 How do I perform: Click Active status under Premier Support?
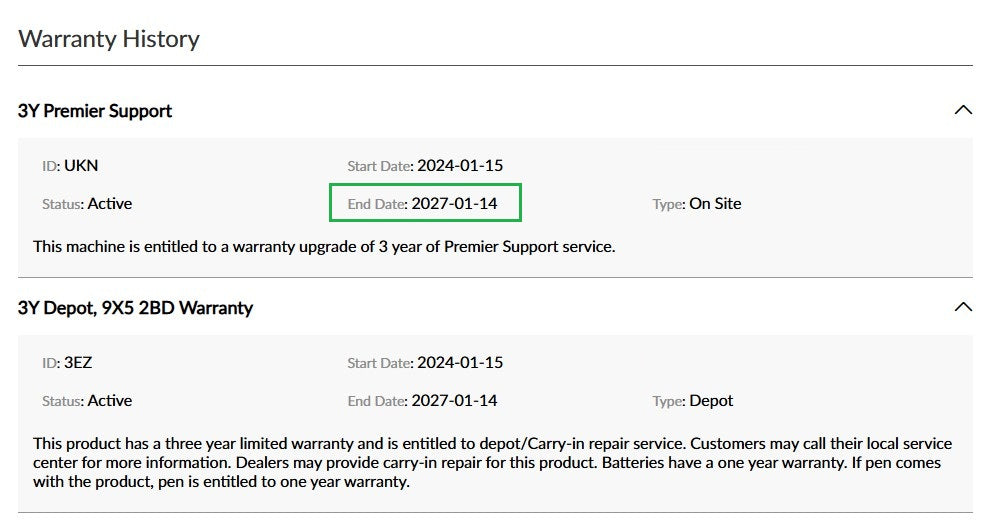tap(110, 203)
